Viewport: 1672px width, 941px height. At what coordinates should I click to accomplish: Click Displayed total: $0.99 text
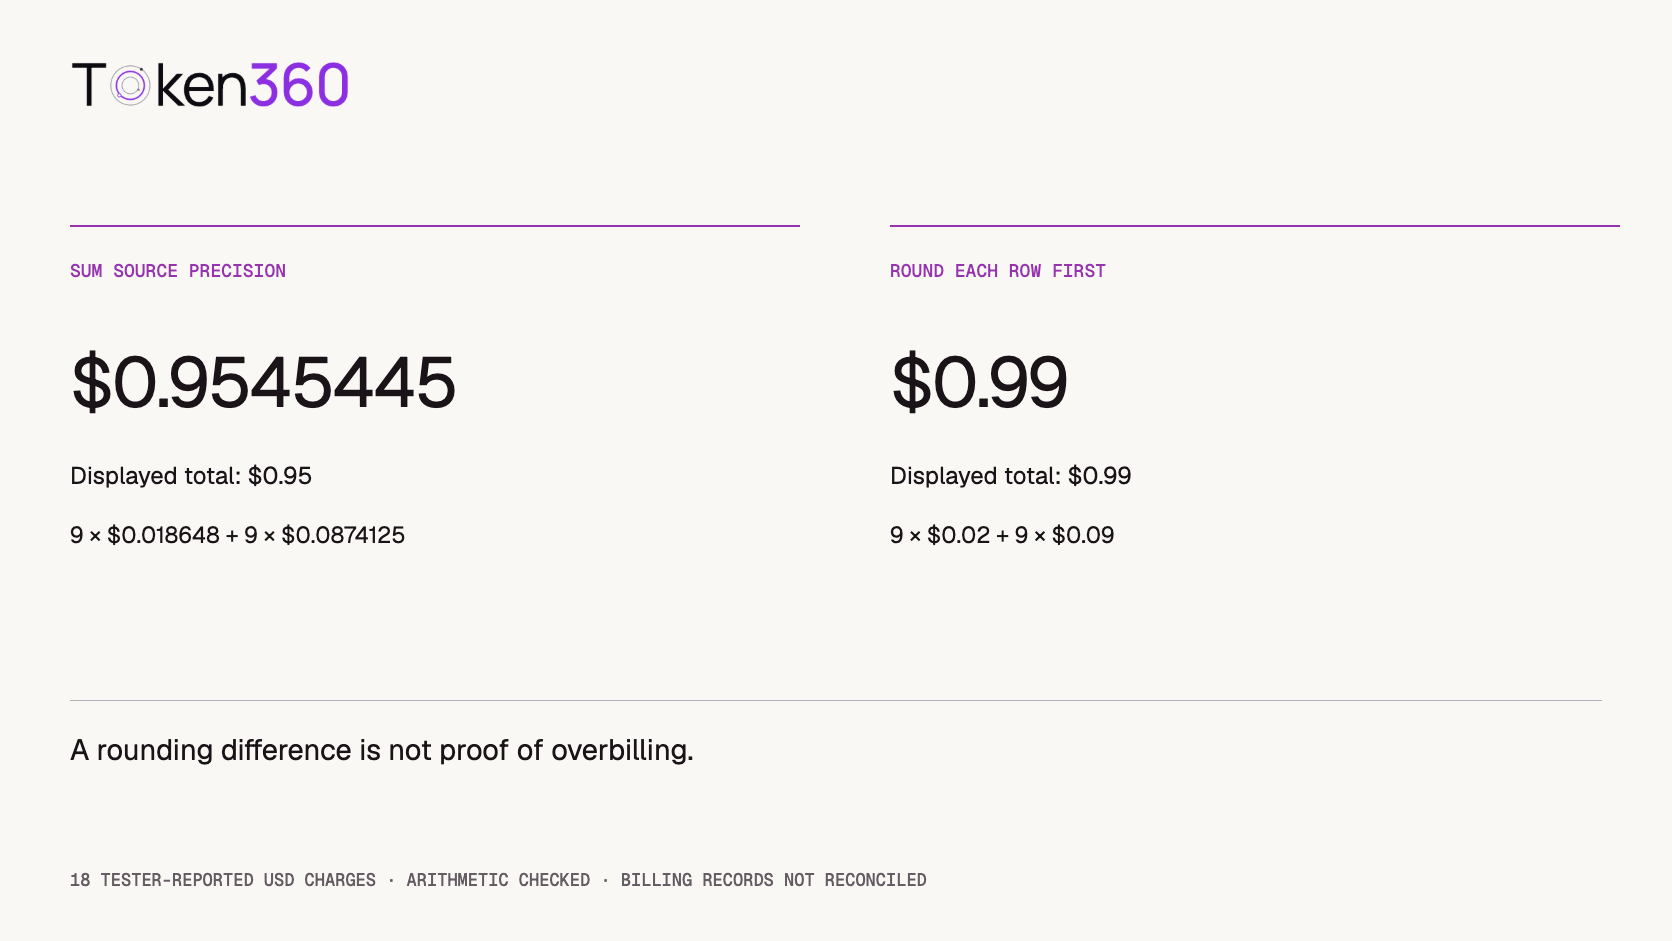(1011, 476)
